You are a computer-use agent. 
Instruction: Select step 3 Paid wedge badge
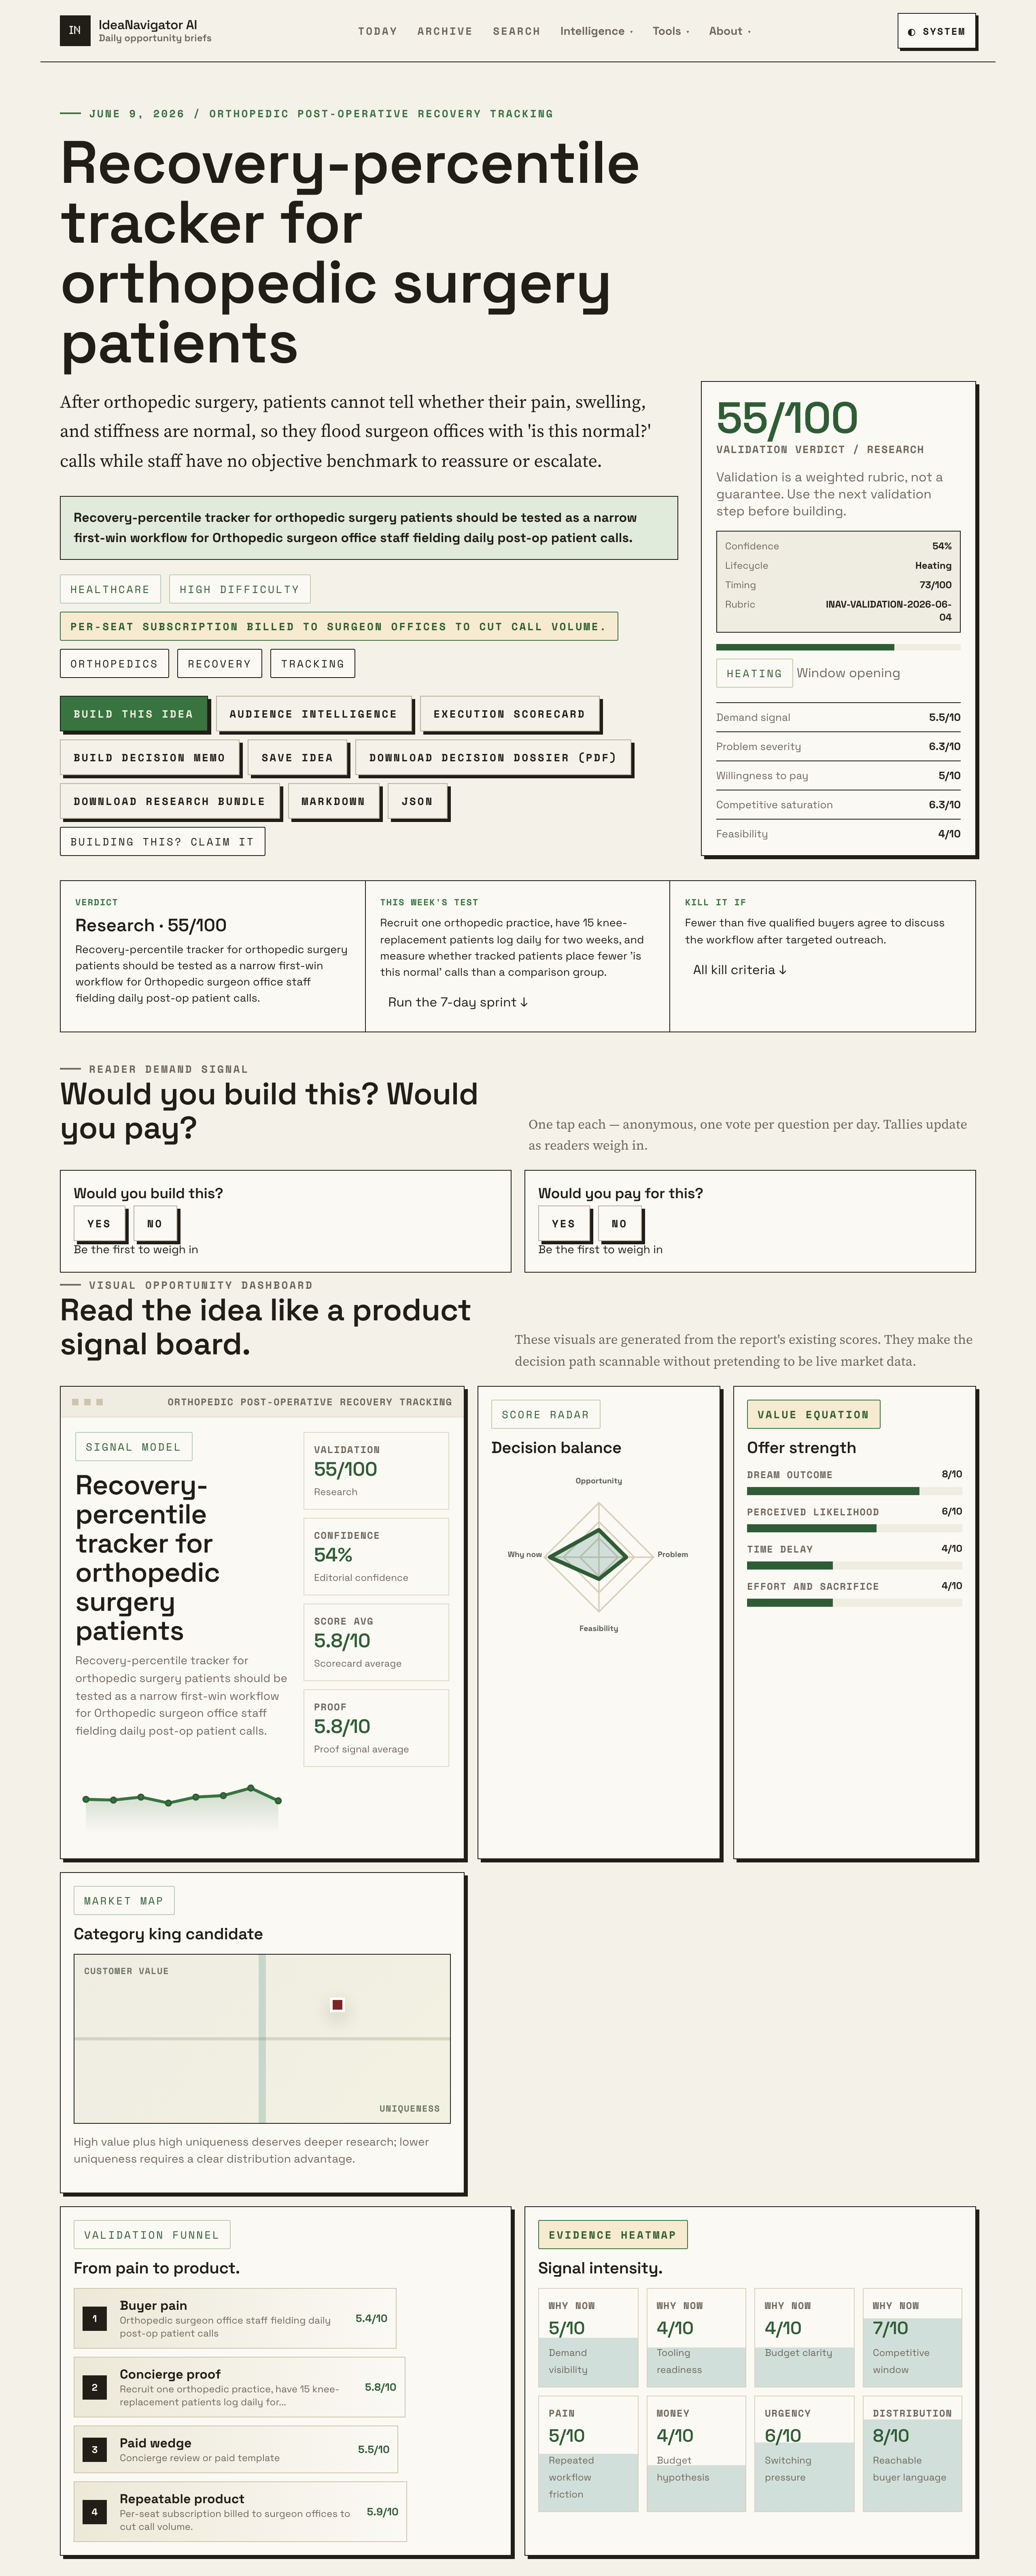95,2449
